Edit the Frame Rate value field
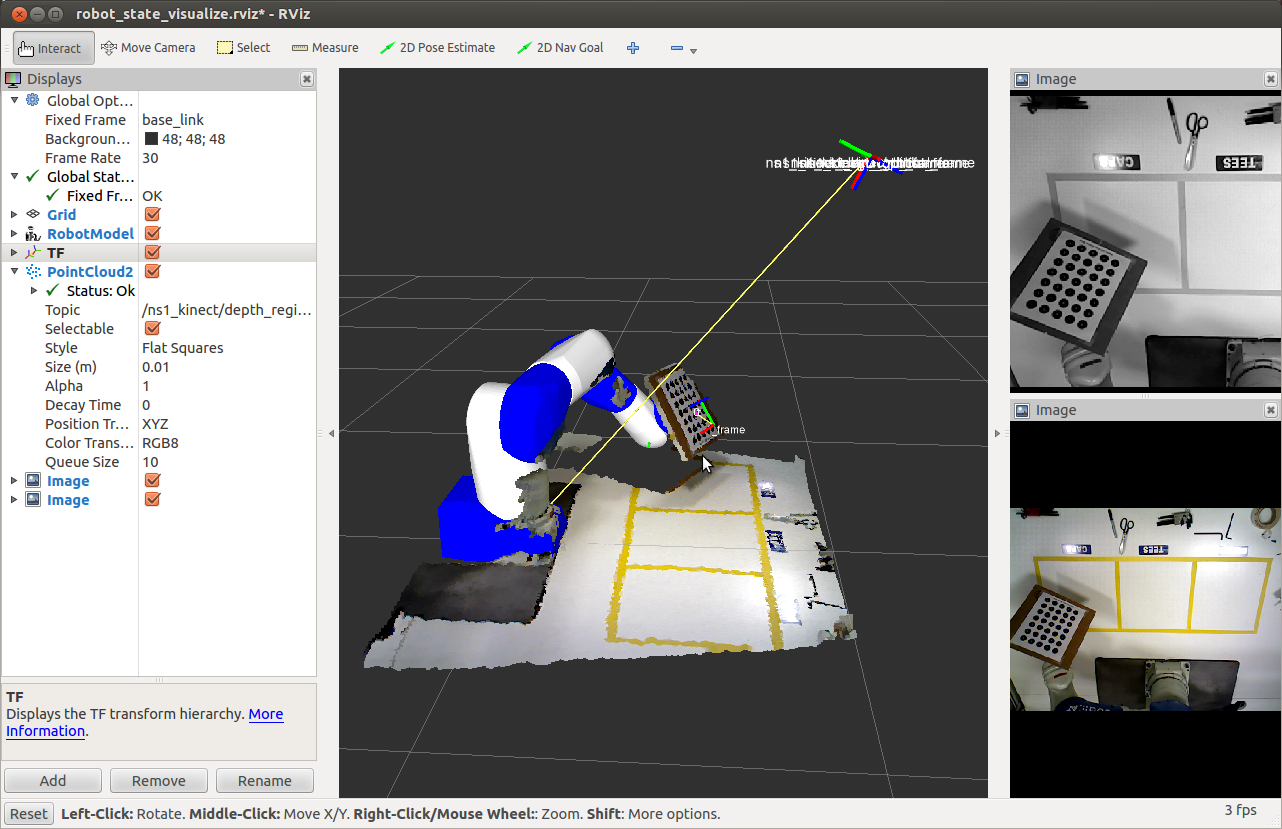The height and width of the screenshot is (829, 1282). 226,158
